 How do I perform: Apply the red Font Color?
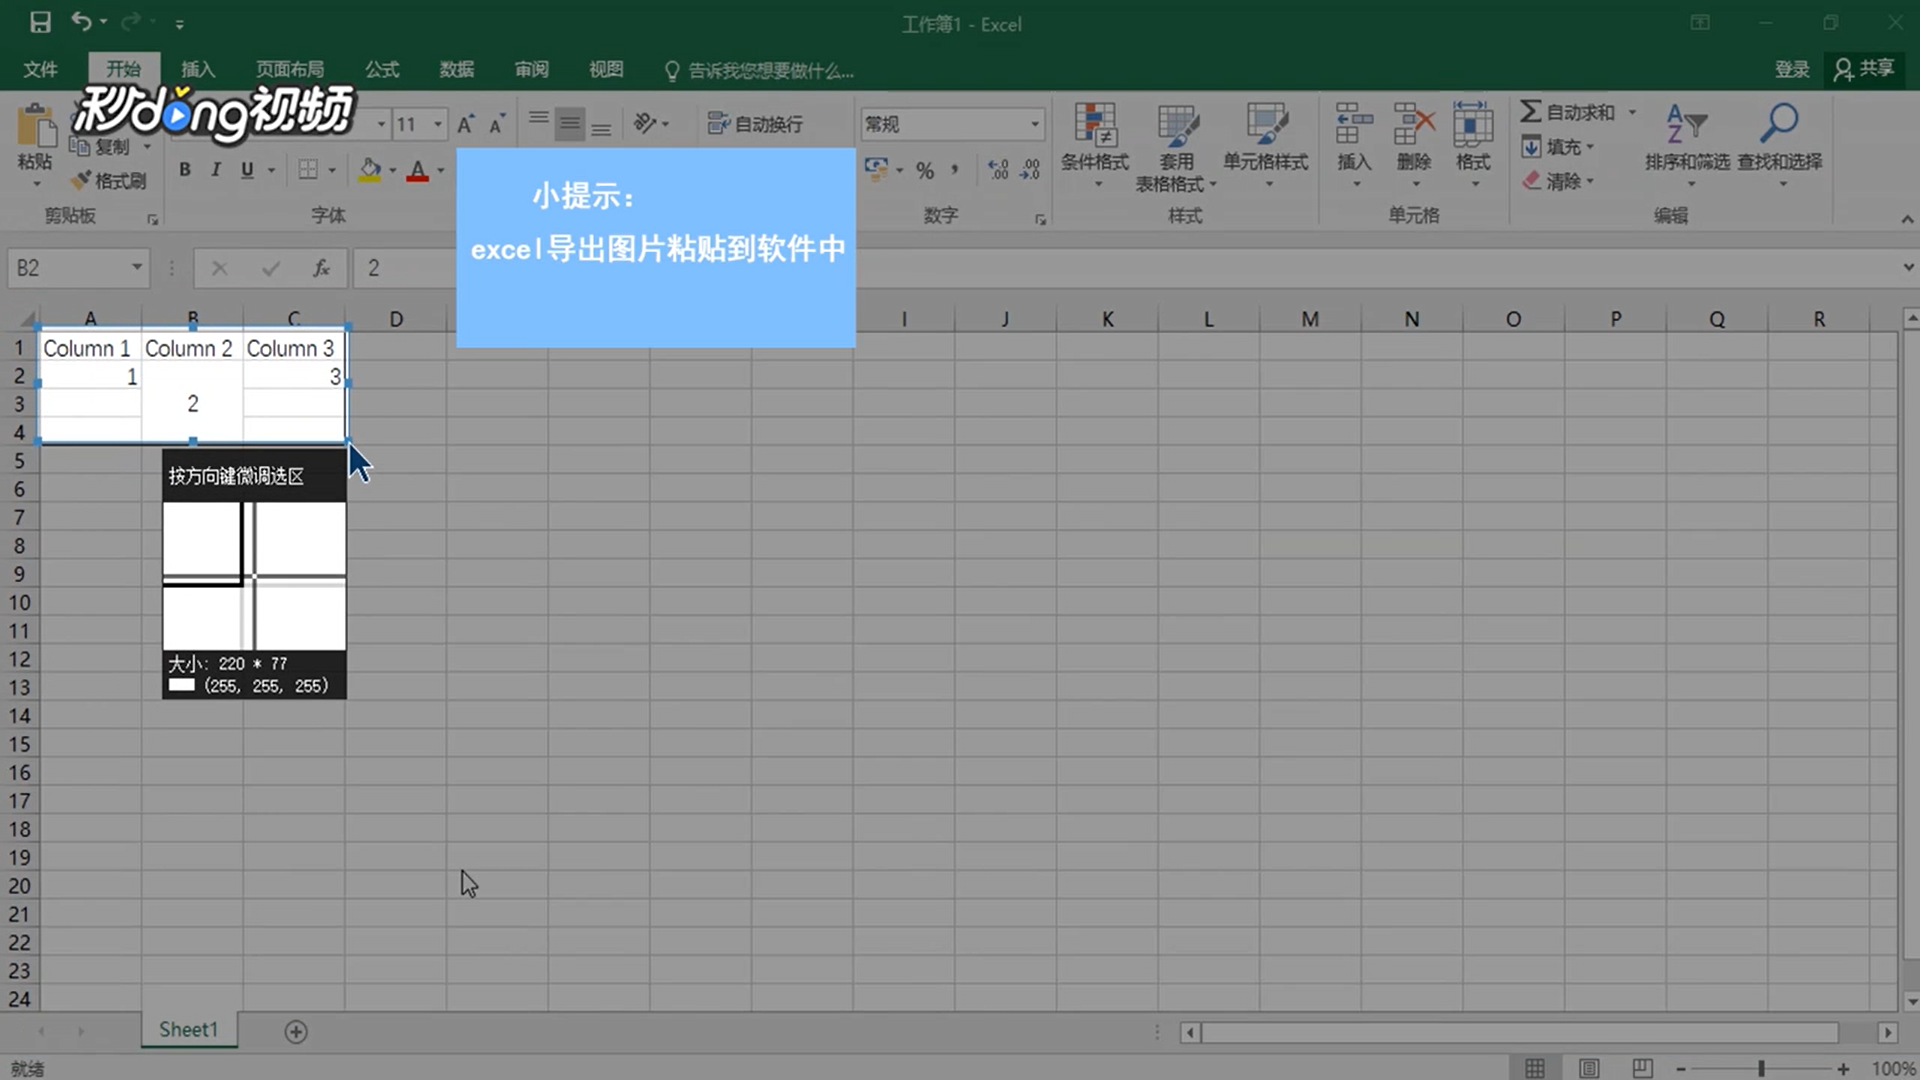click(x=418, y=170)
